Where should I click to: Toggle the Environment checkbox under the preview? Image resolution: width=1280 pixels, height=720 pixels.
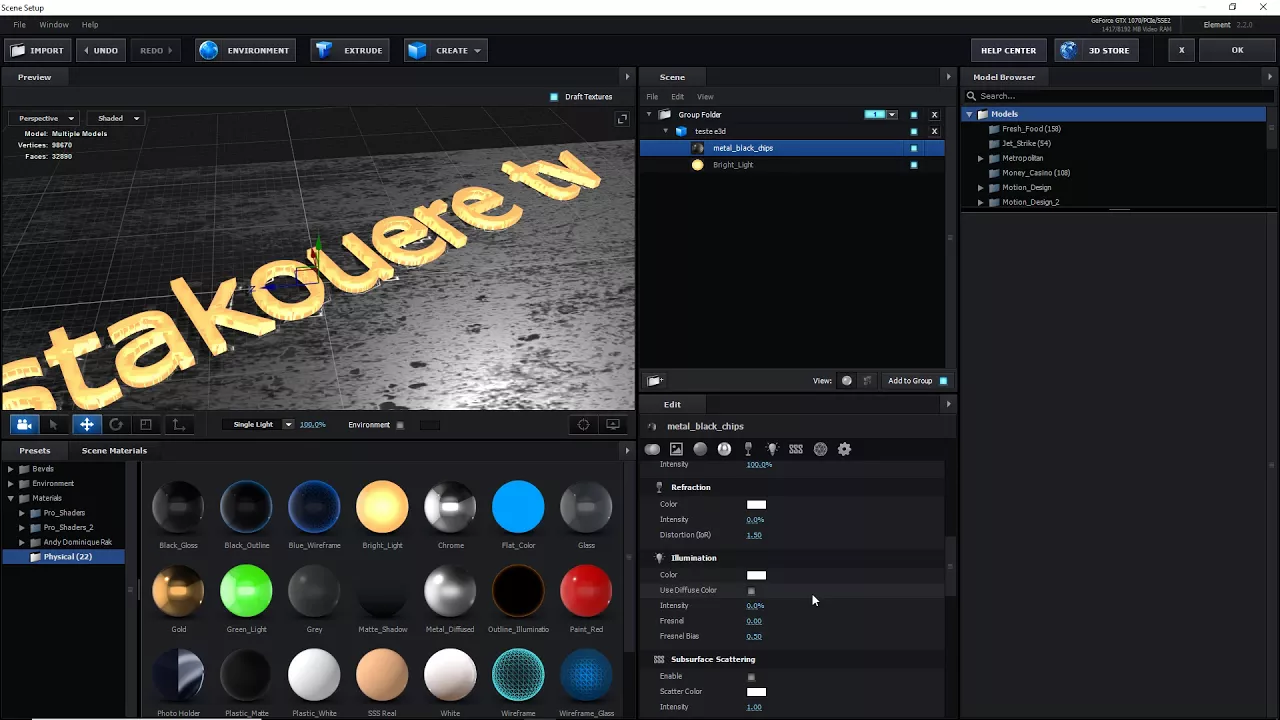[400, 425]
